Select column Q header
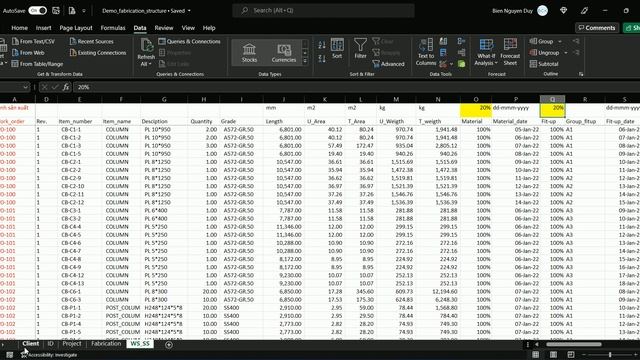Viewport: 640px width, 360px height. pos(552,99)
